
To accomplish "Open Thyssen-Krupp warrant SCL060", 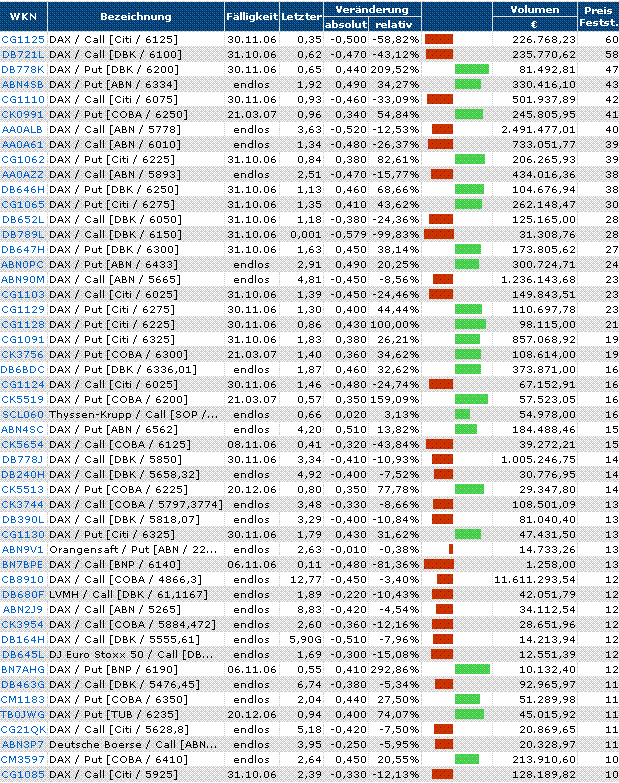I will [x=23, y=414].
